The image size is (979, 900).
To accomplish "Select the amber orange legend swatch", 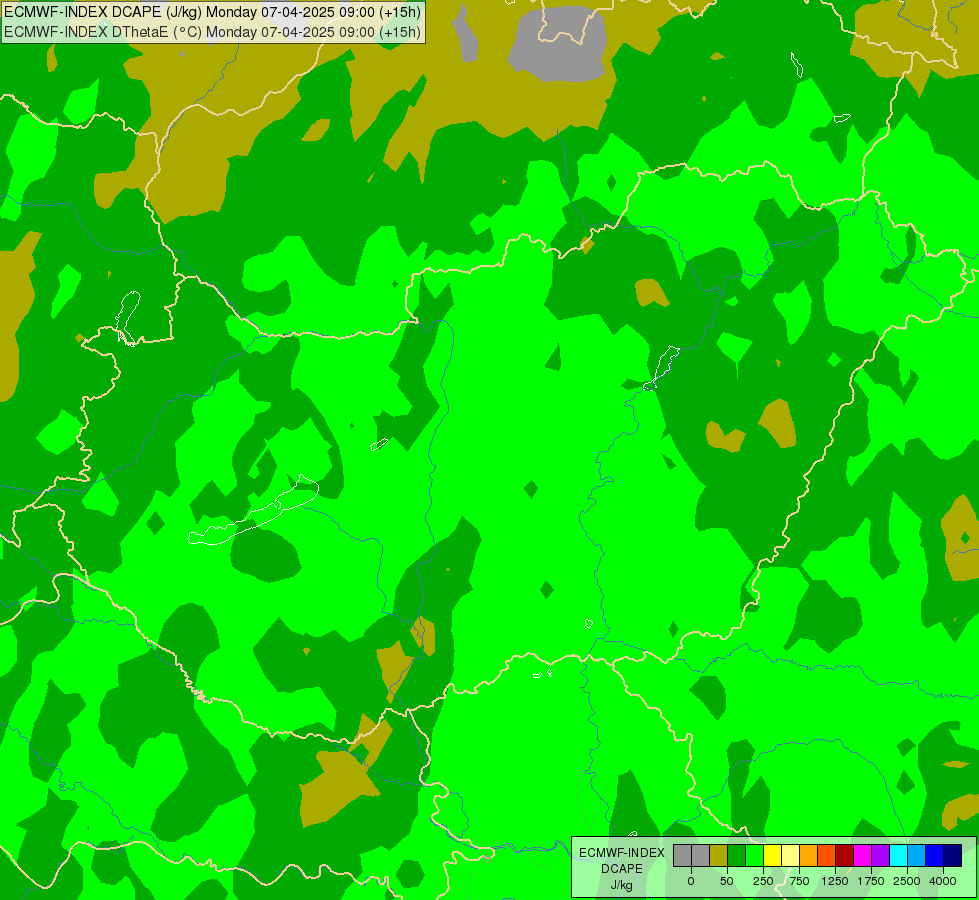I will (809, 856).
